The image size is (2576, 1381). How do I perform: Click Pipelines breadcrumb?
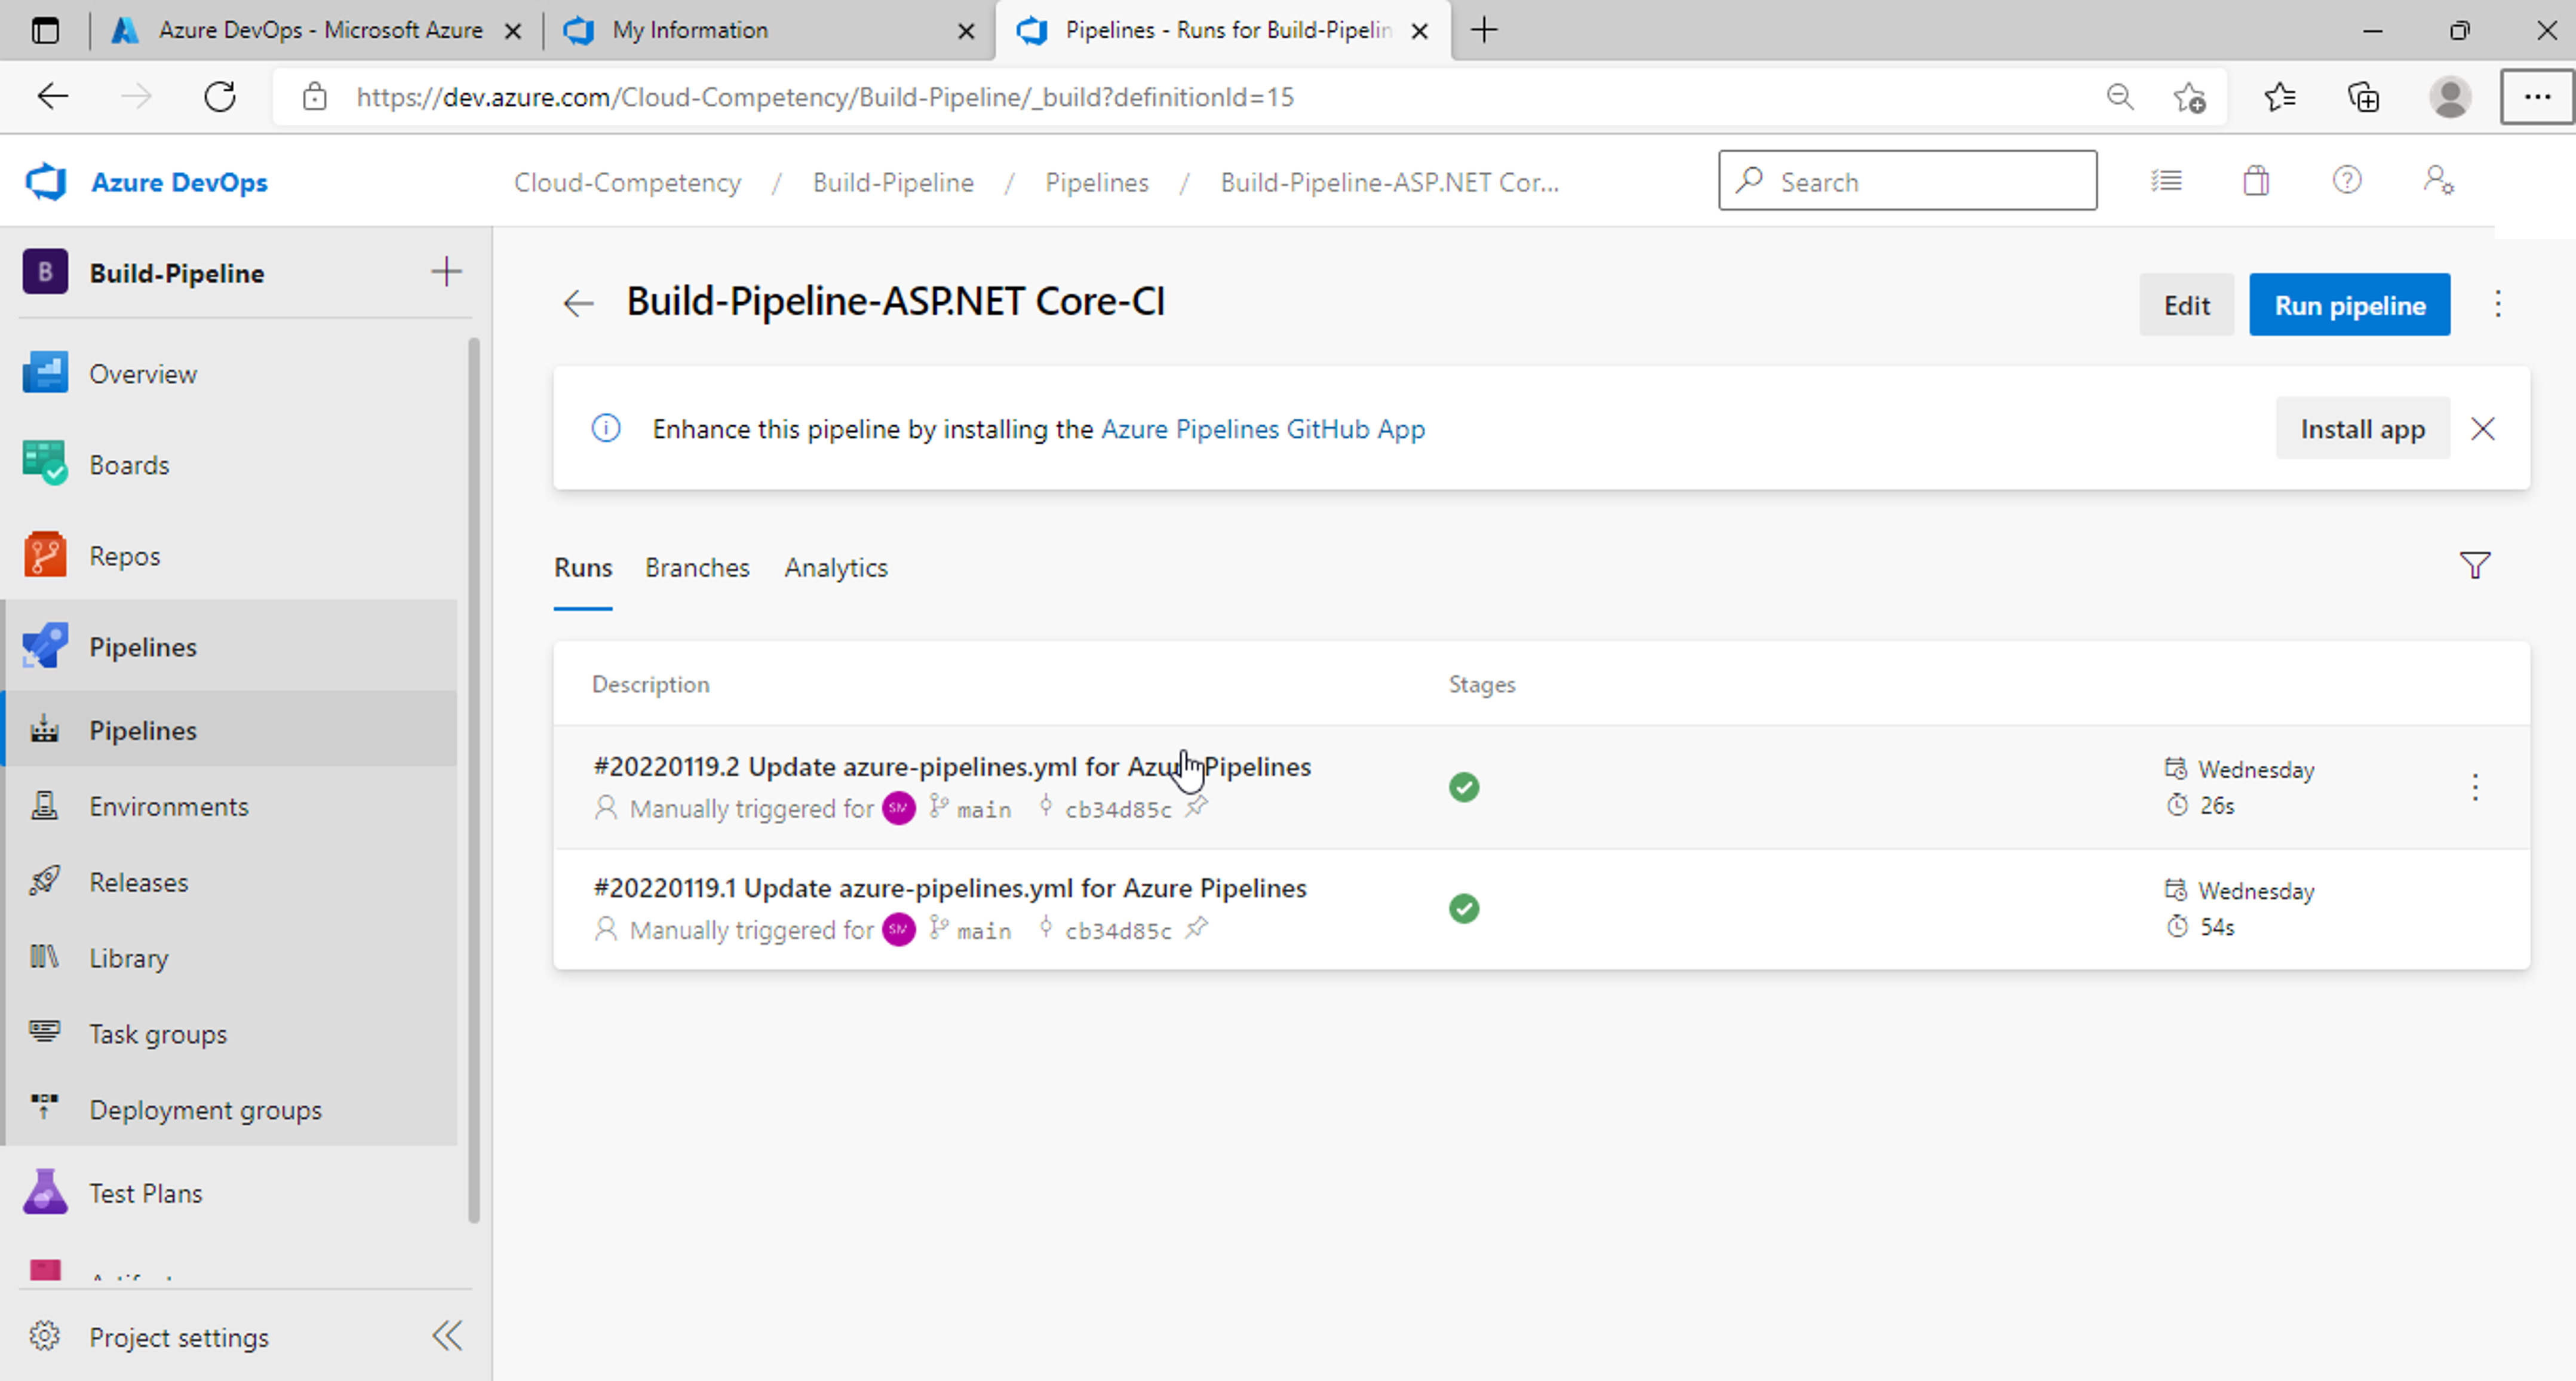pos(1097,182)
